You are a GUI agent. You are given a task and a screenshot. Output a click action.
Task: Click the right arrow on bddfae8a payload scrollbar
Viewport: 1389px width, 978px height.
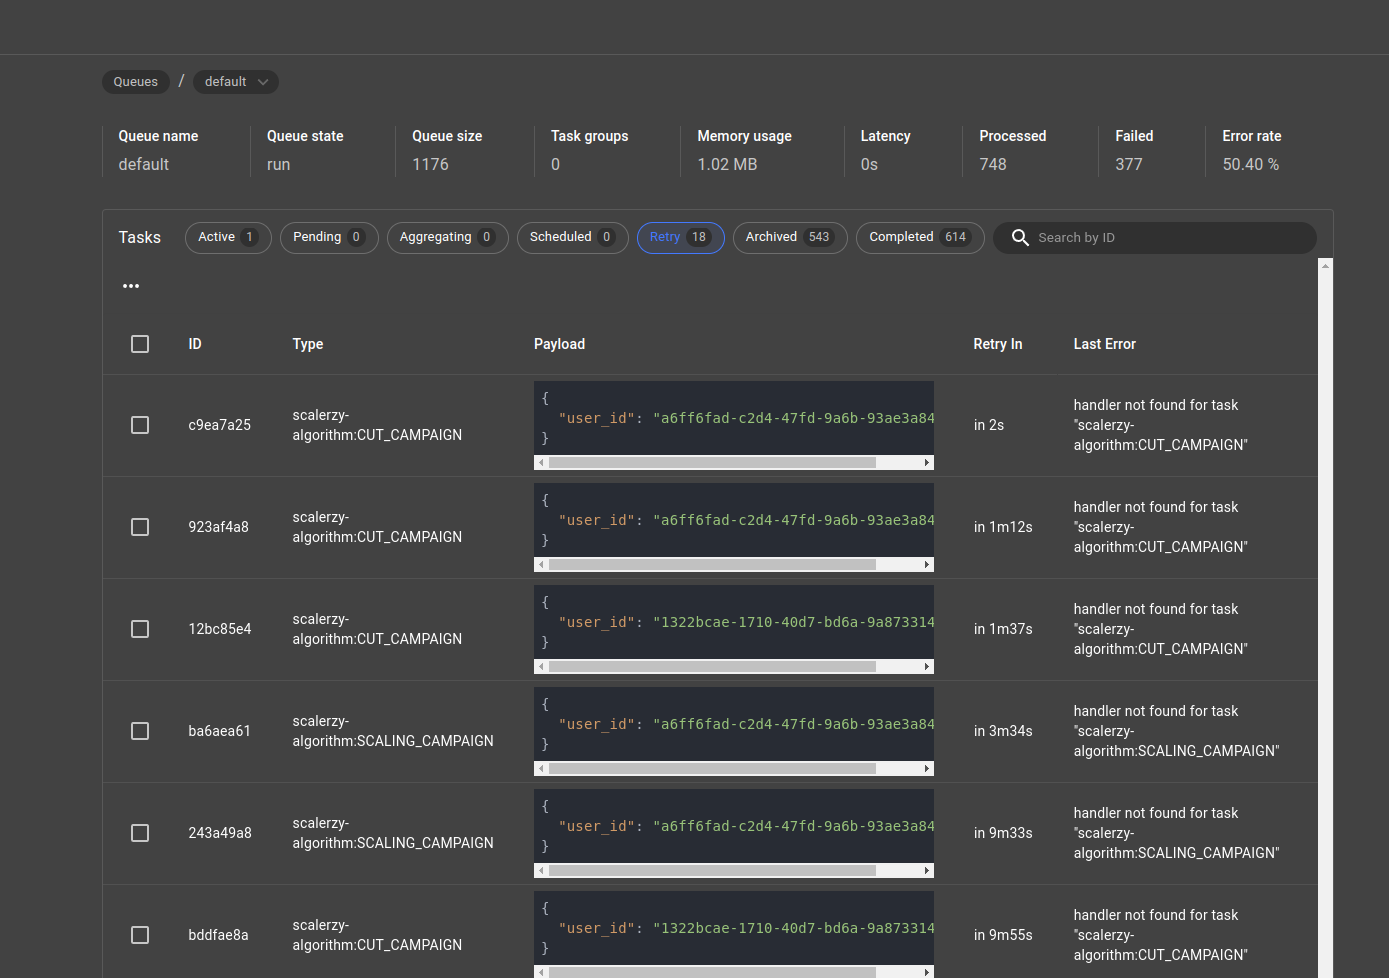pos(925,973)
